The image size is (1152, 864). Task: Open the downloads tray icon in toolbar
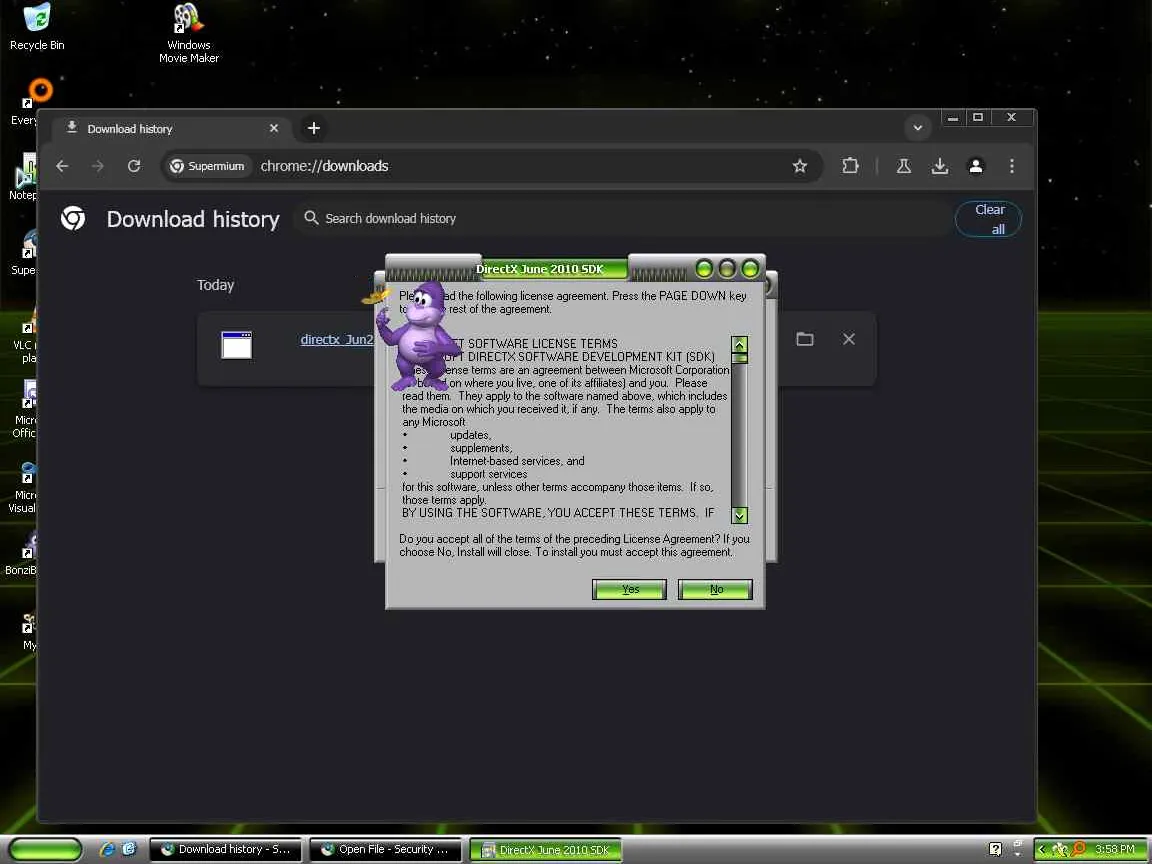(x=940, y=166)
